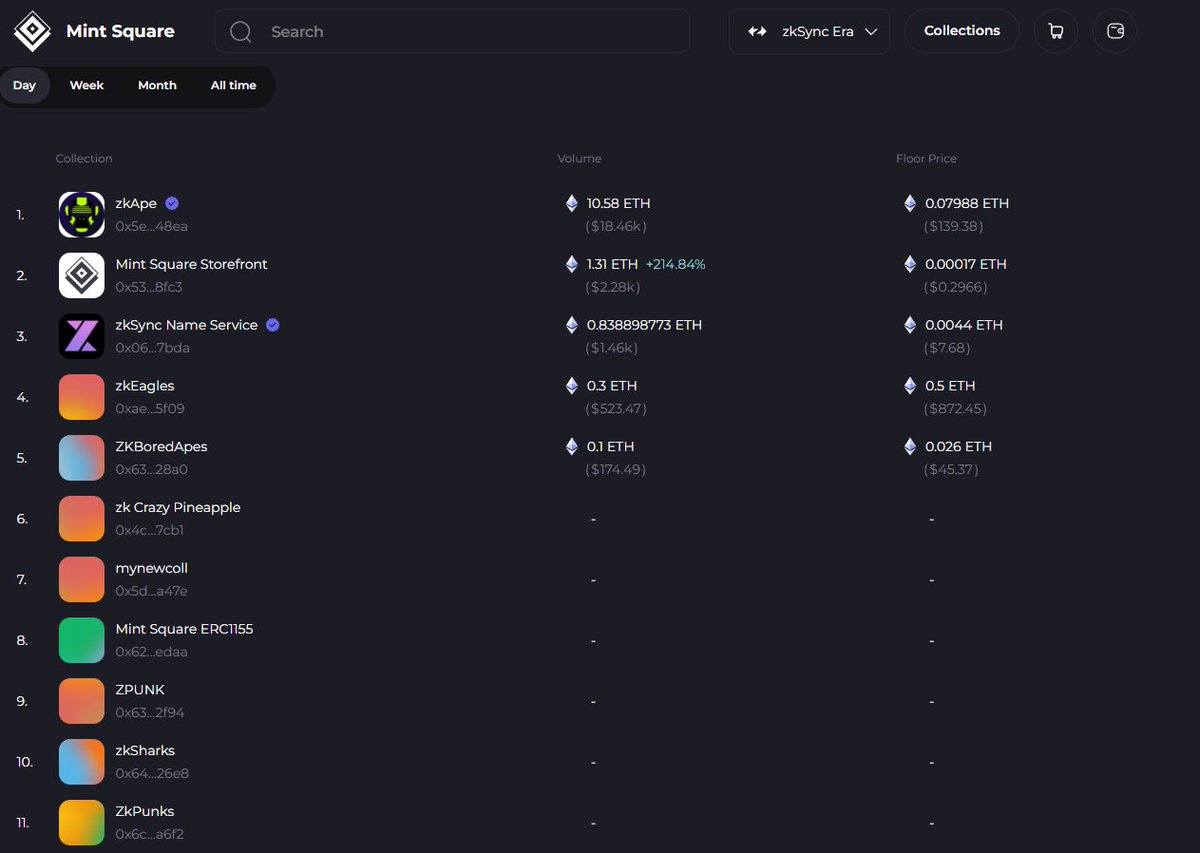Focus the Search input field
Image resolution: width=1200 pixels, height=853 pixels.
click(x=452, y=32)
